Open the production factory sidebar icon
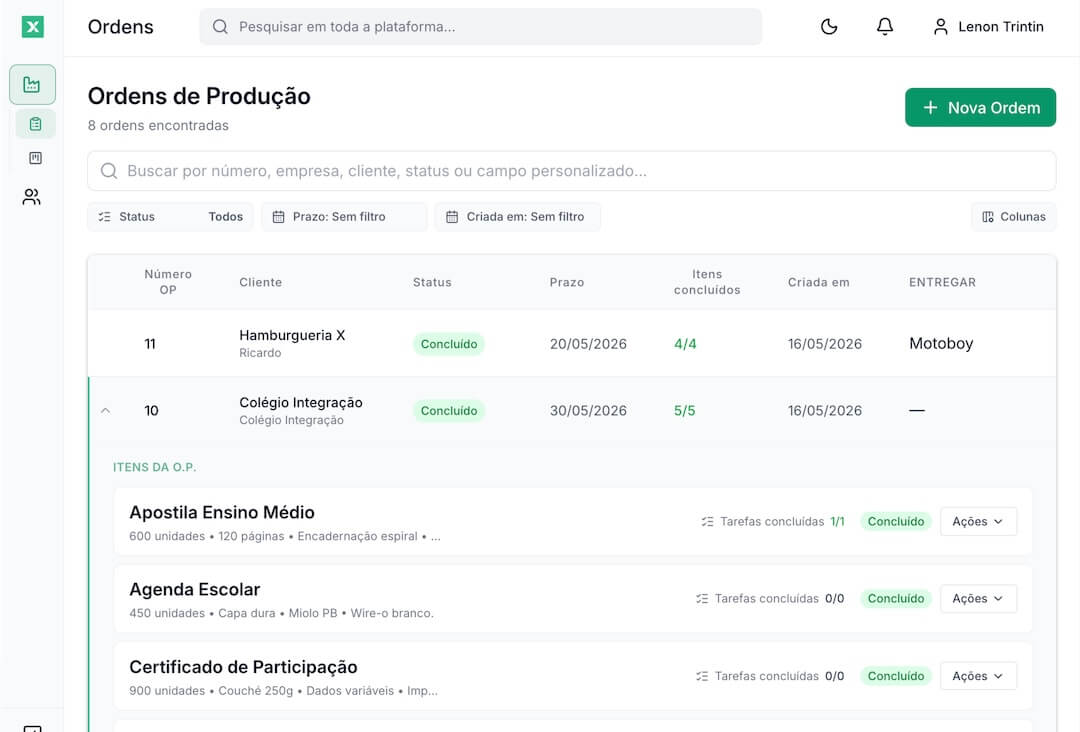1080x732 pixels. 32,85
